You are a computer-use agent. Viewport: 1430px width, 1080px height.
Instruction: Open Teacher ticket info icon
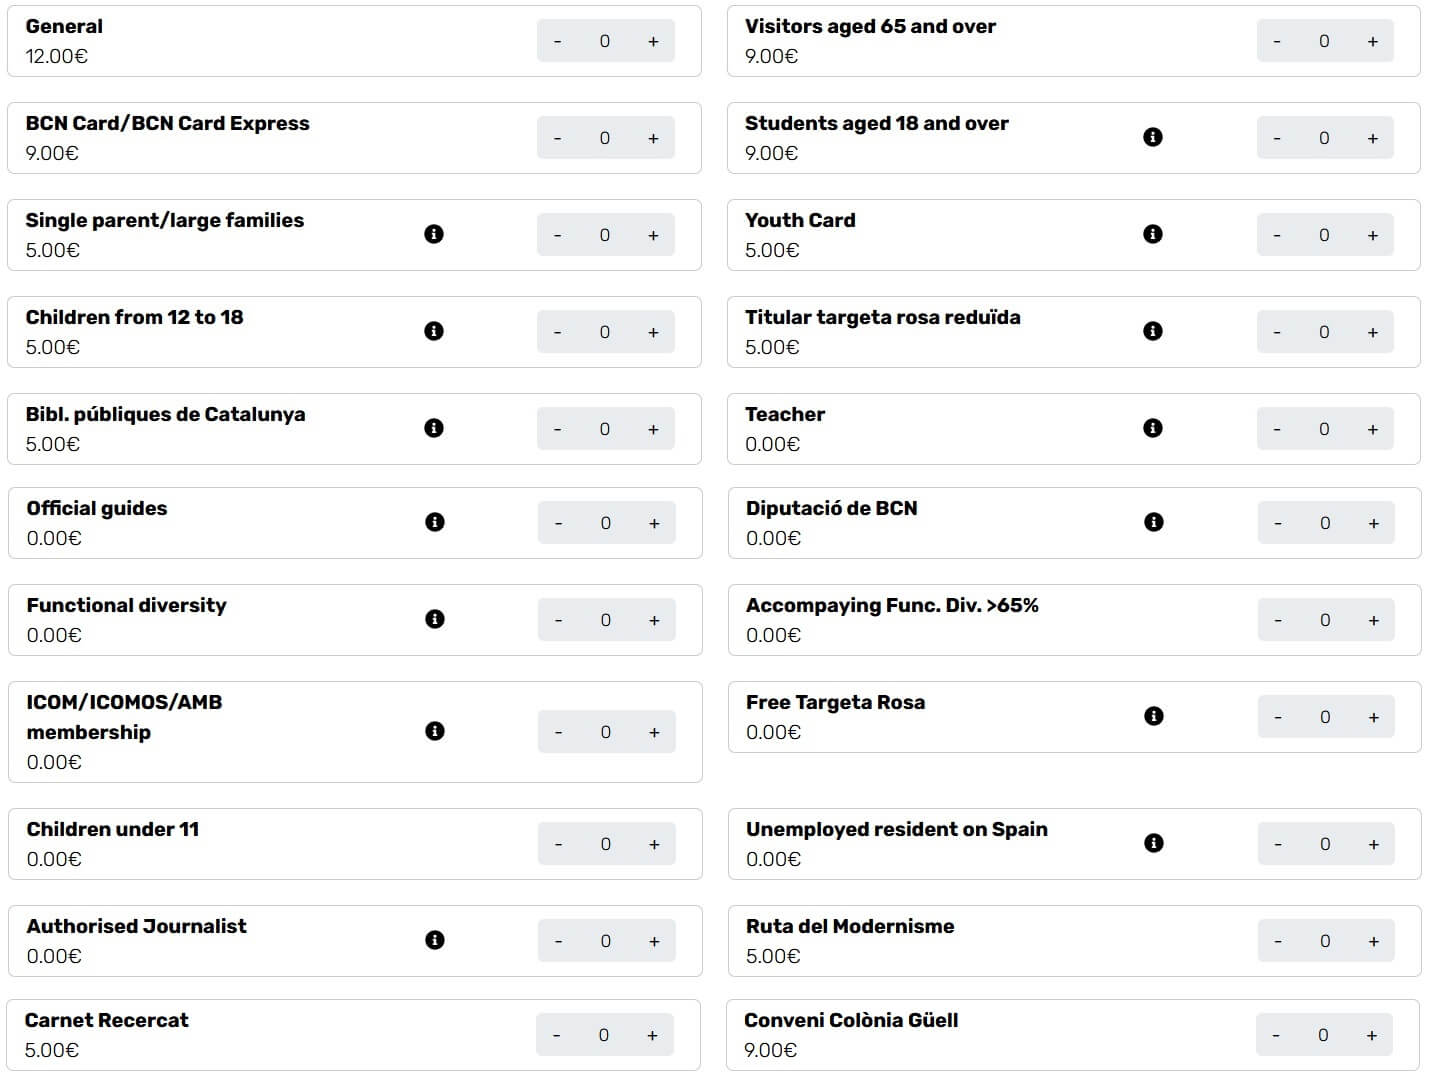coord(1152,428)
